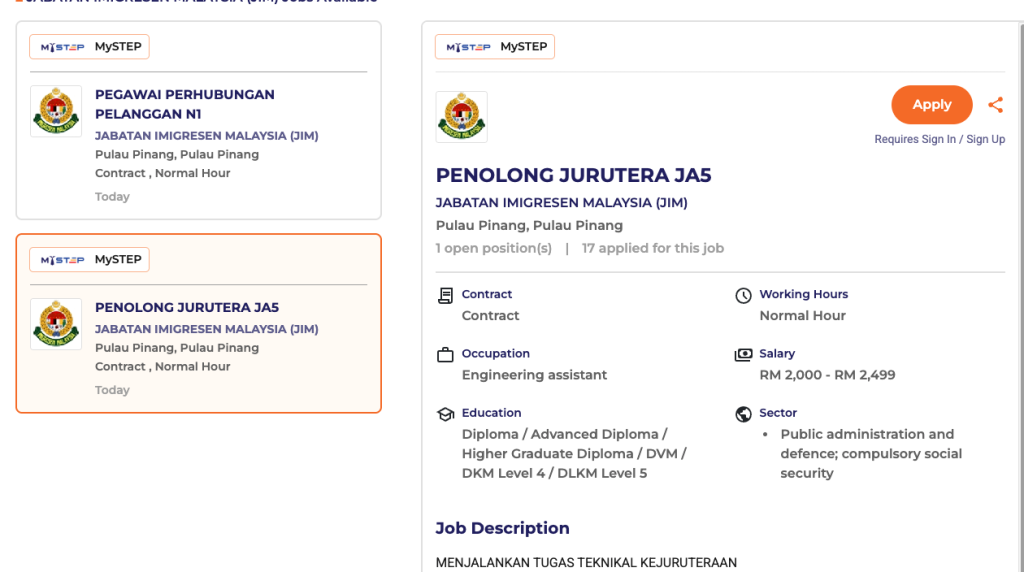The height and width of the screenshot is (572, 1024).
Task: Click the Education graduation cap icon
Action: pyautogui.click(x=446, y=414)
